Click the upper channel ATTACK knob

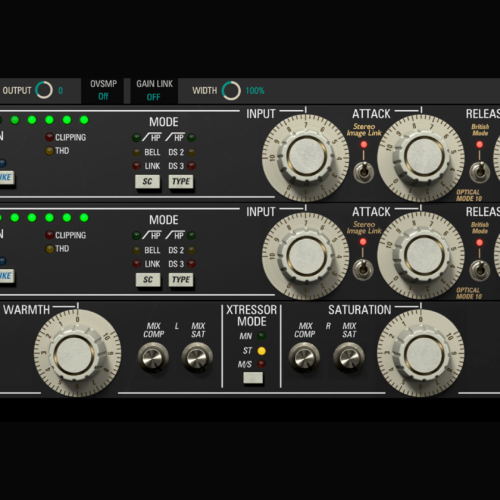421,158
